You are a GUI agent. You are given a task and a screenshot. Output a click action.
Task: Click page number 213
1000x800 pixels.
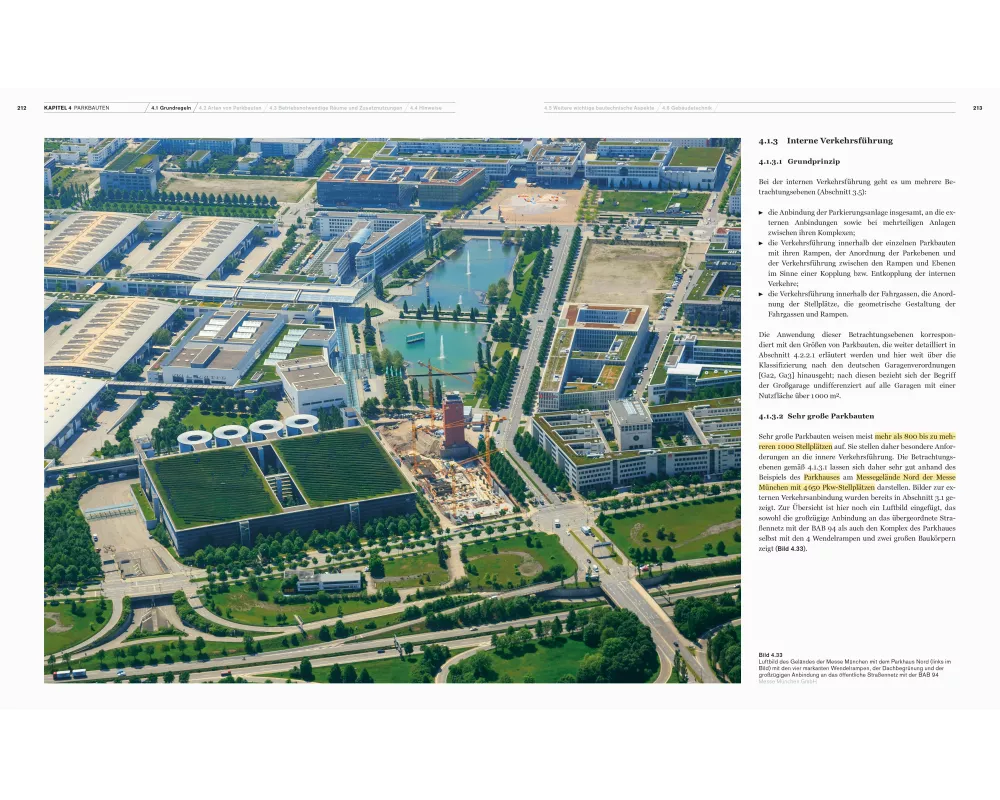977,107
